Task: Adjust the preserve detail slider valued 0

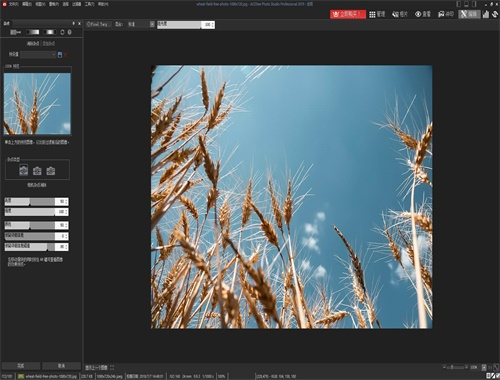Action: tap(30, 236)
